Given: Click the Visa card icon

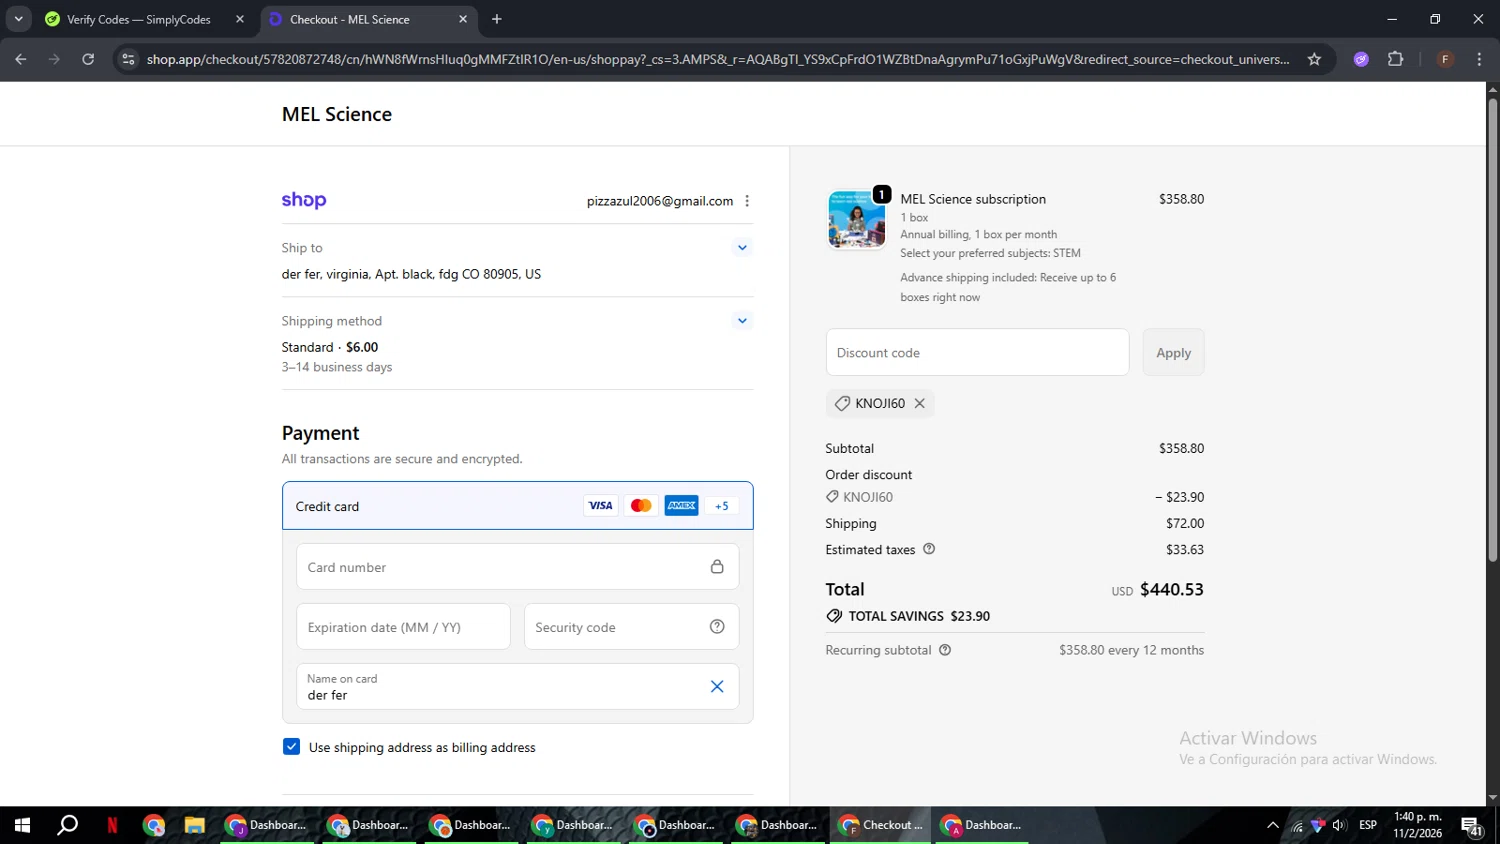Looking at the screenshot, I should [601, 506].
